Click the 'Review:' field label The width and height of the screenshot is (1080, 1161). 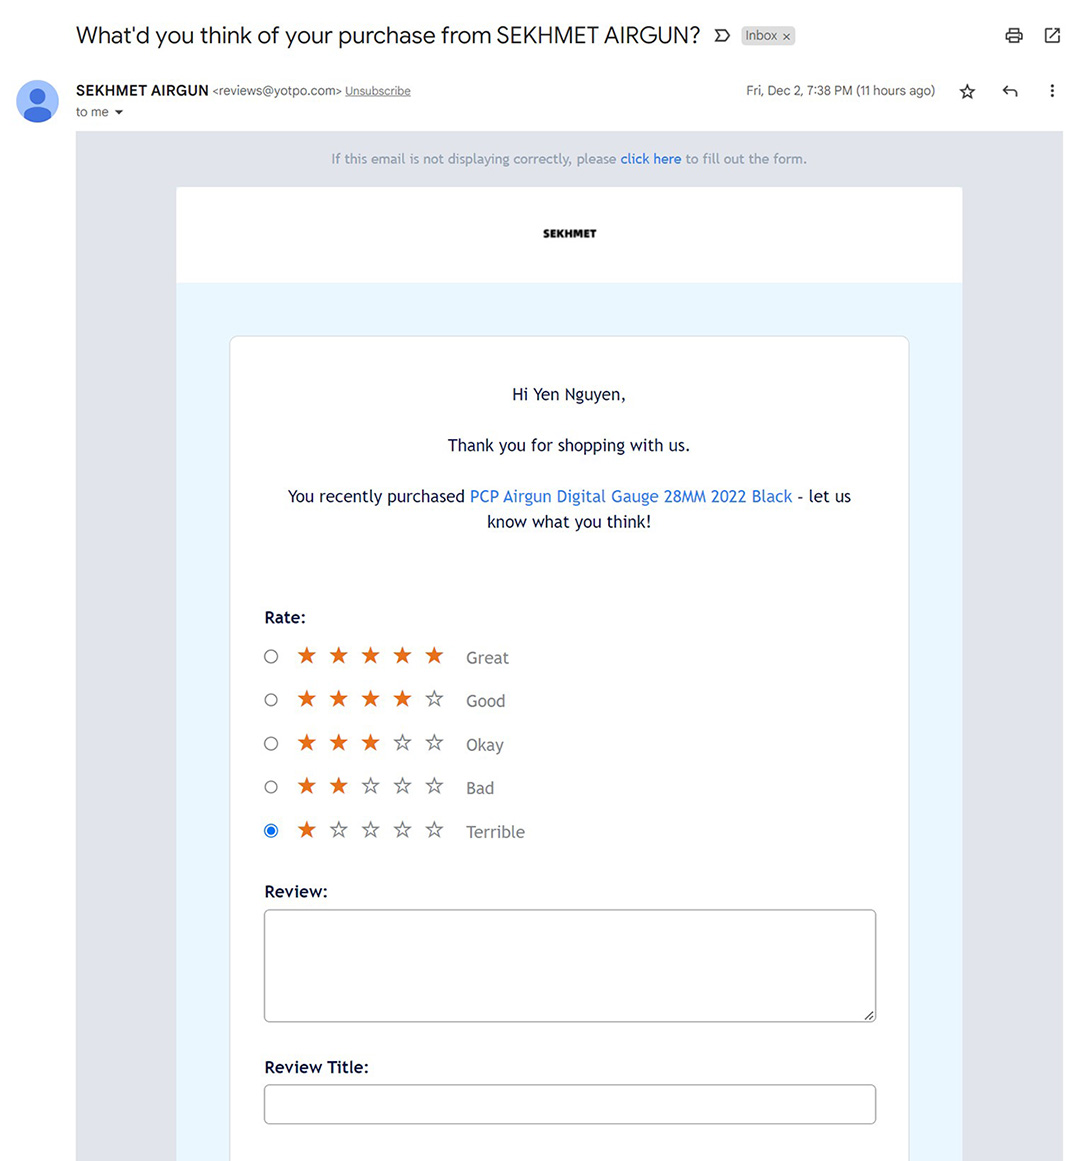click(296, 891)
